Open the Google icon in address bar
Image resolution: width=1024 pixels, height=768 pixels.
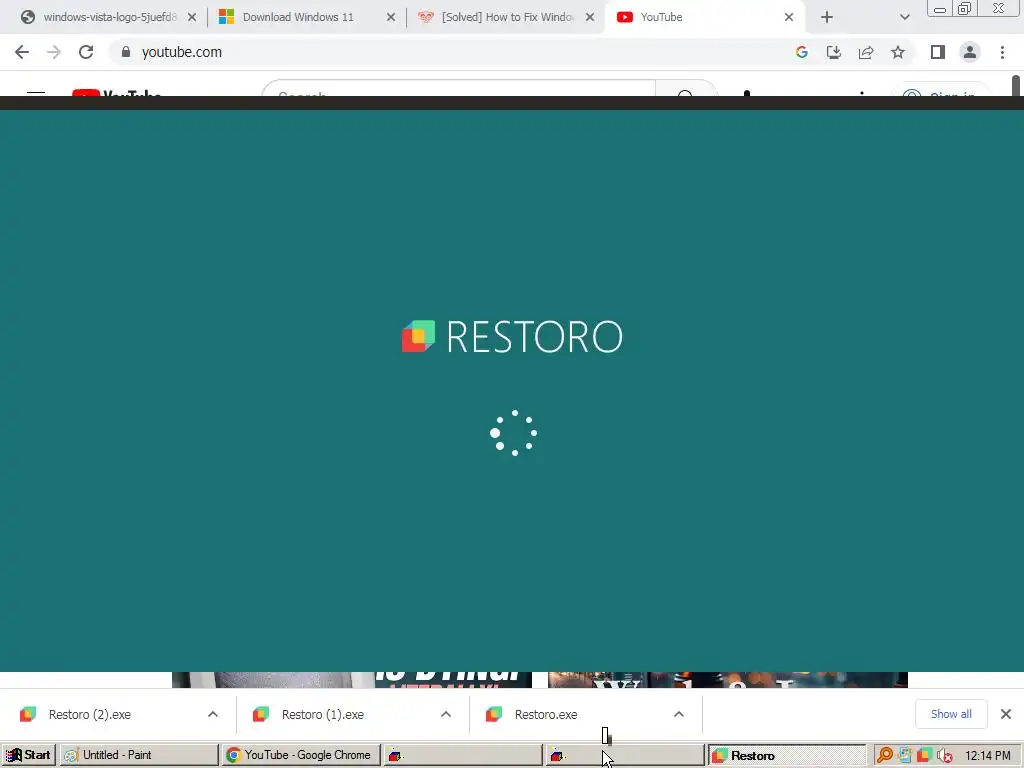click(801, 52)
